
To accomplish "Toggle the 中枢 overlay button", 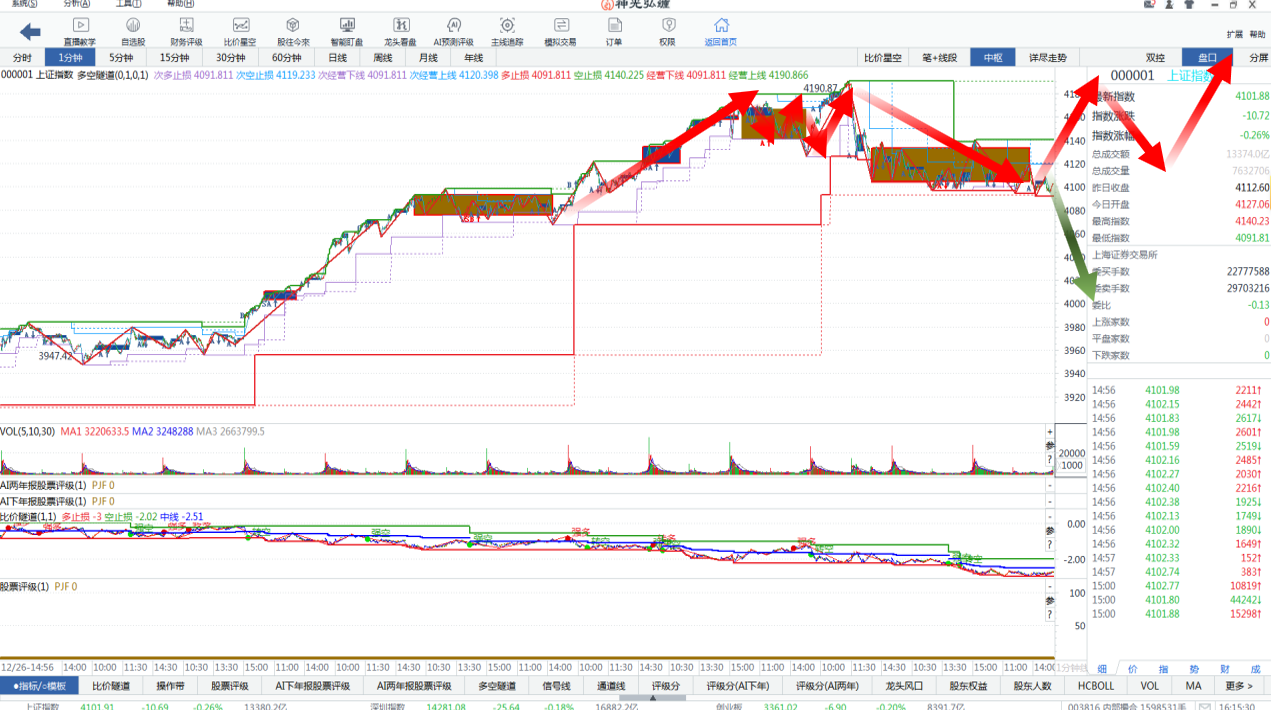I will (x=992, y=58).
